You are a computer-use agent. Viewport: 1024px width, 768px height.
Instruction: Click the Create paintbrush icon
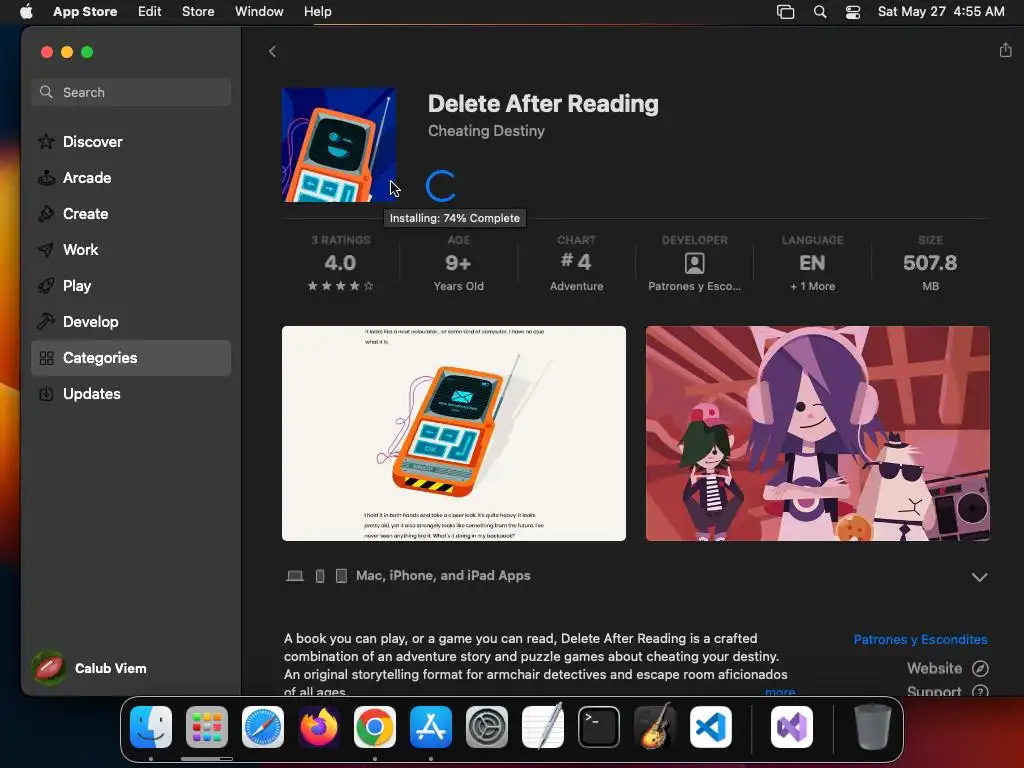pyautogui.click(x=46, y=214)
